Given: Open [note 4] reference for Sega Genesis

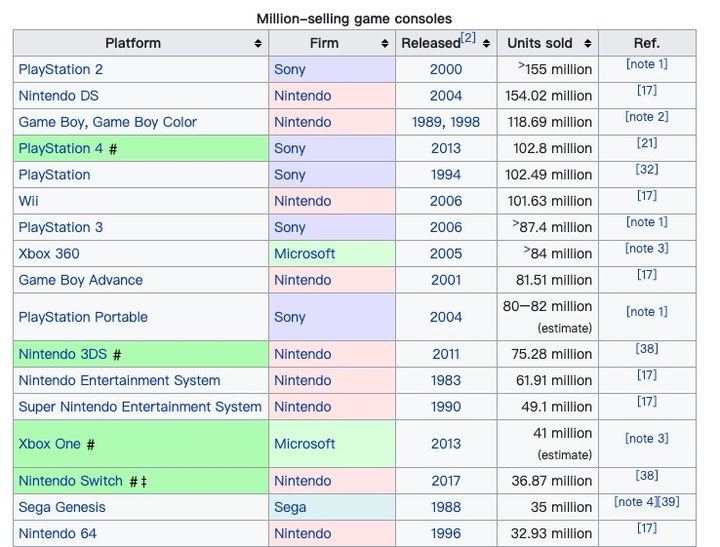Looking at the screenshot, I should pos(635,502).
